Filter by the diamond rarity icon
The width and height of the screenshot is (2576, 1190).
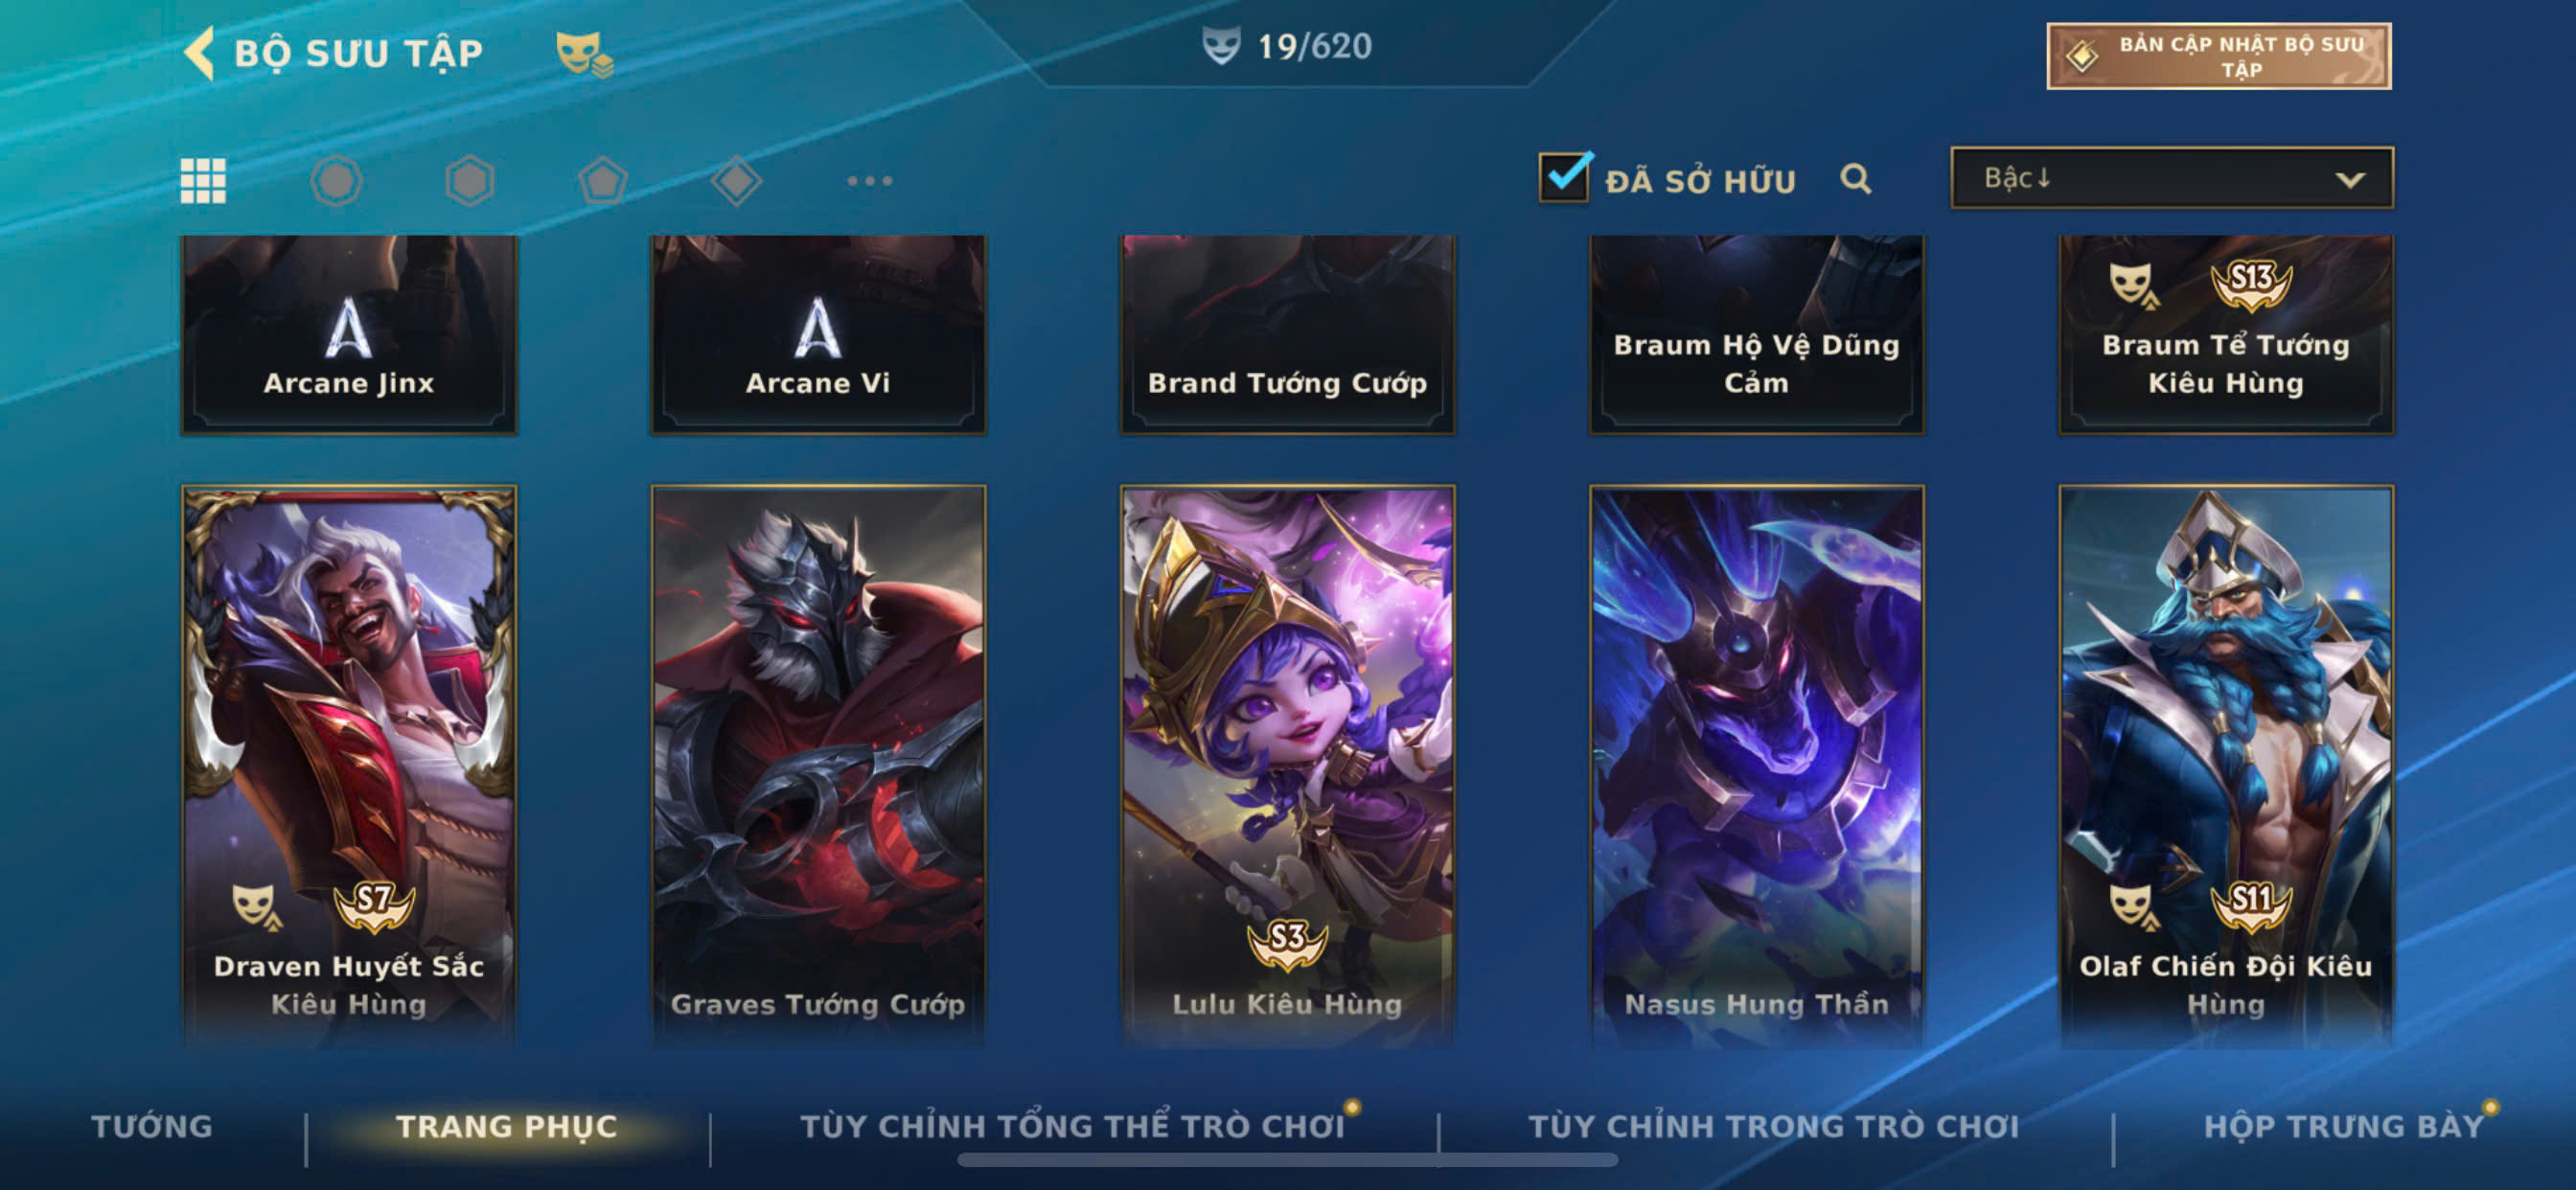736,181
